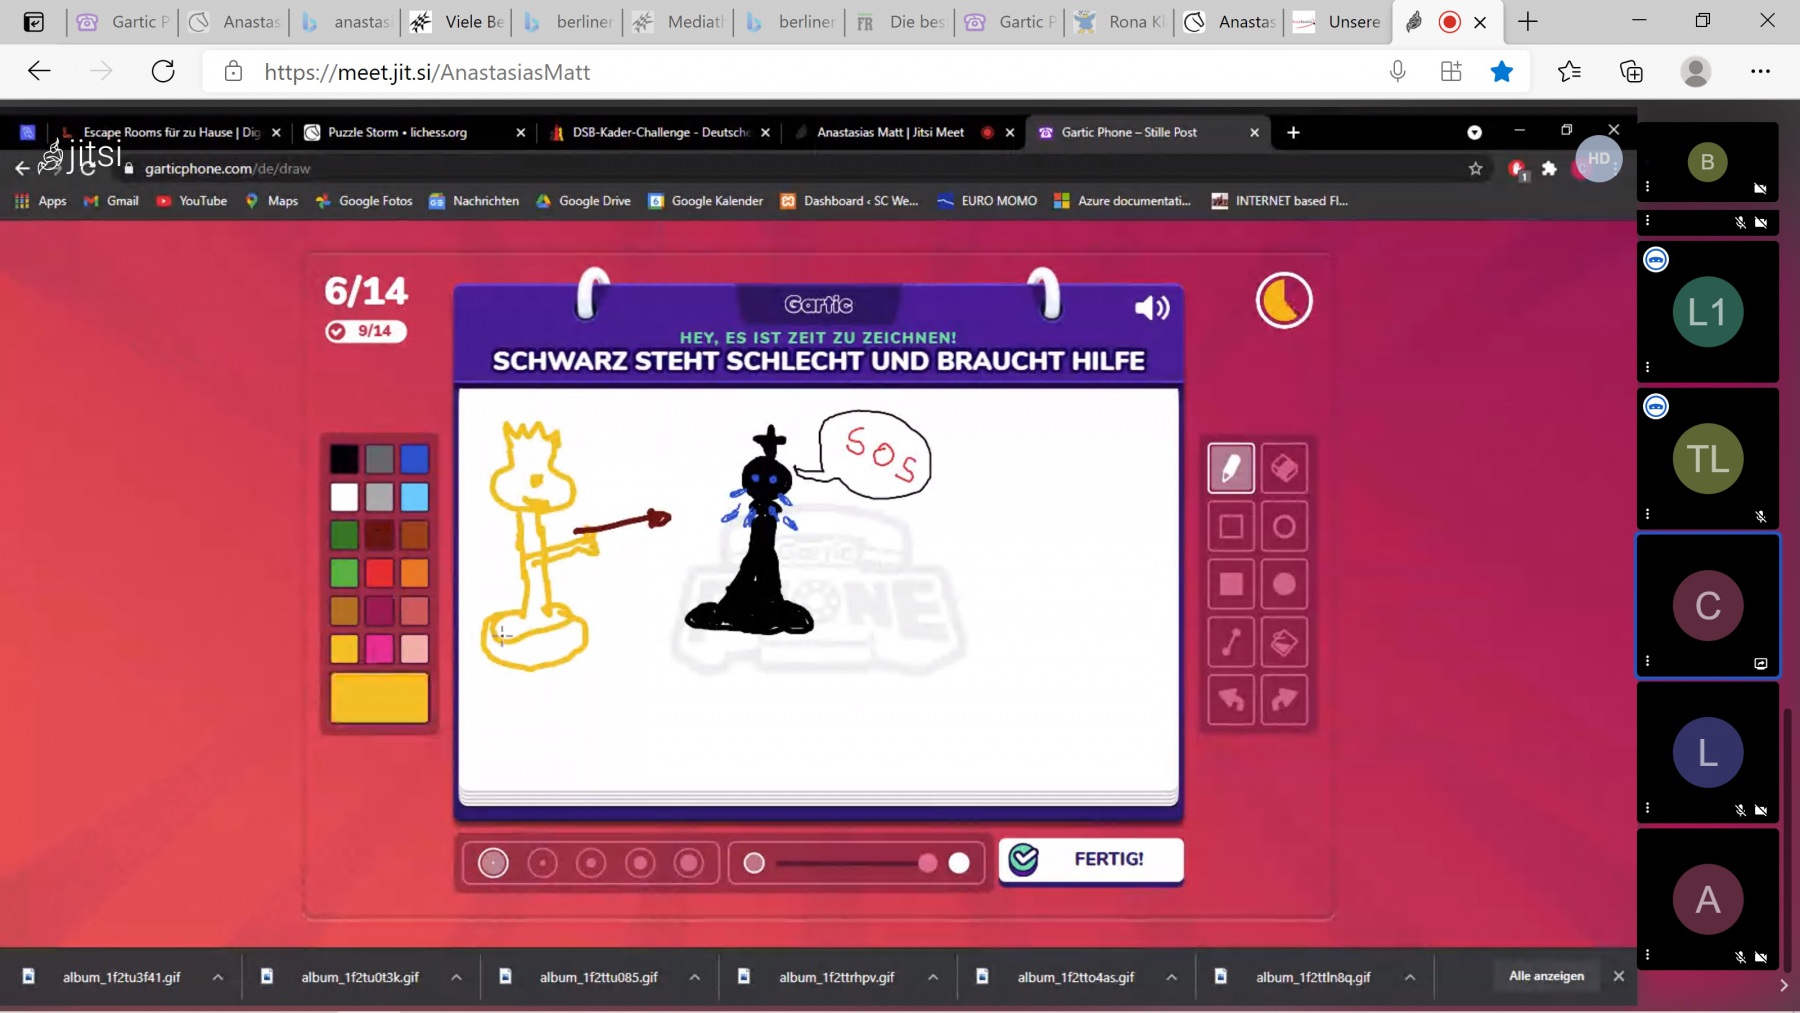1800x1013 pixels.
Task: Click the FERTIG! button
Action: 1091,859
